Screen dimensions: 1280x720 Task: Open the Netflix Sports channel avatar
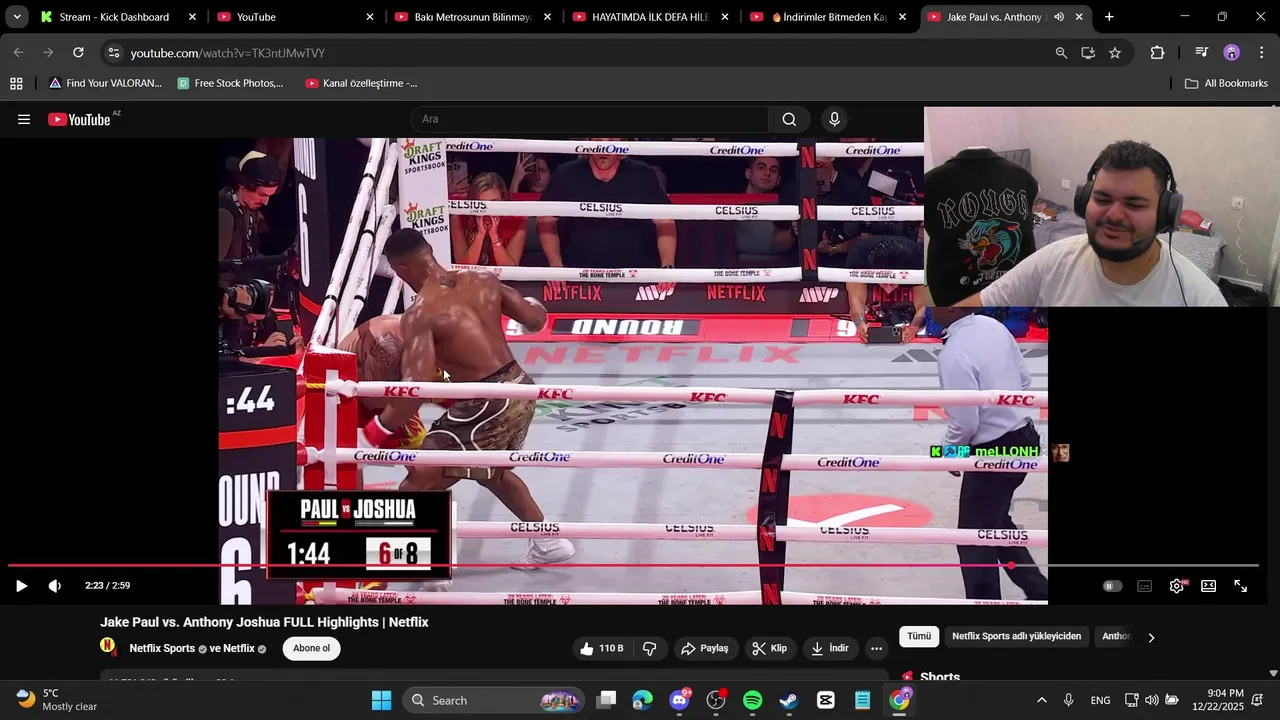[x=108, y=647]
